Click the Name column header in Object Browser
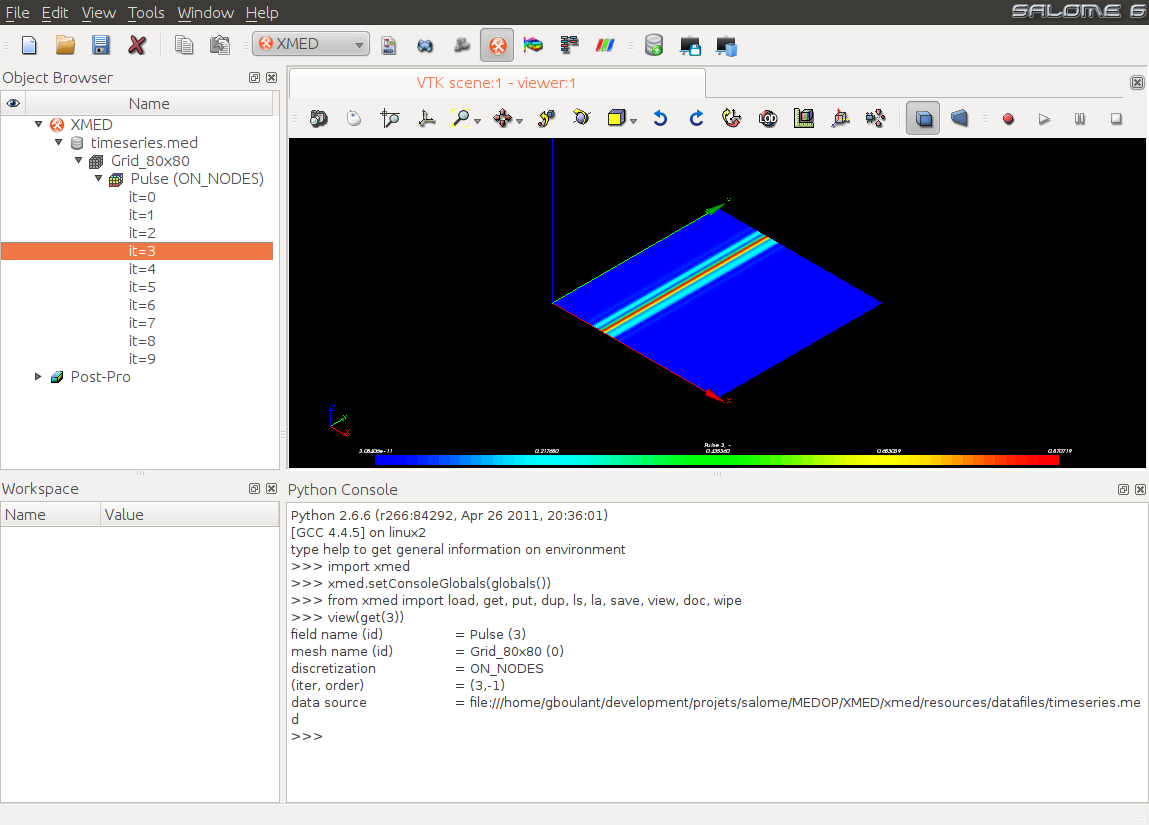 (x=149, y=103)
